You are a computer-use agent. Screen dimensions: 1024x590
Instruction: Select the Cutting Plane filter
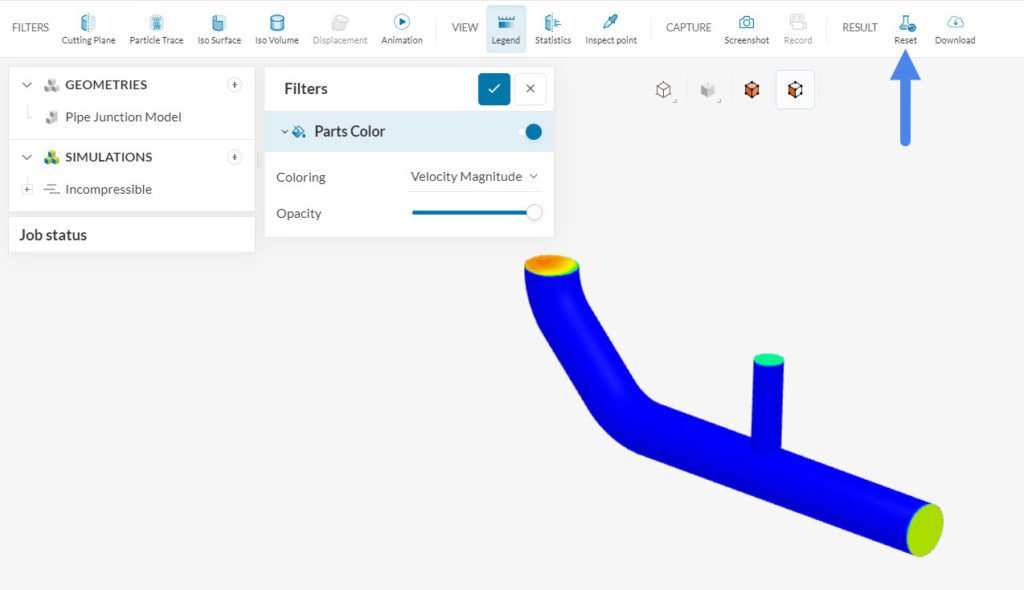[88, 28]
